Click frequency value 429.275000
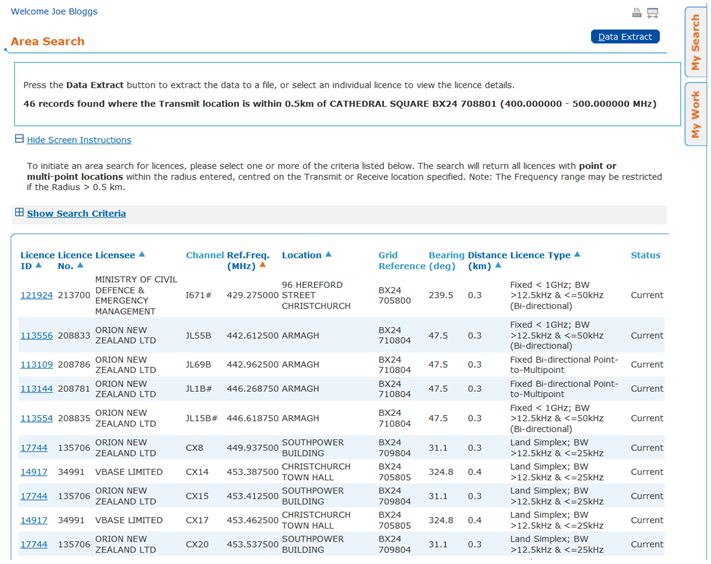Screen dimensions: 711x564 [x=253, y=296]
